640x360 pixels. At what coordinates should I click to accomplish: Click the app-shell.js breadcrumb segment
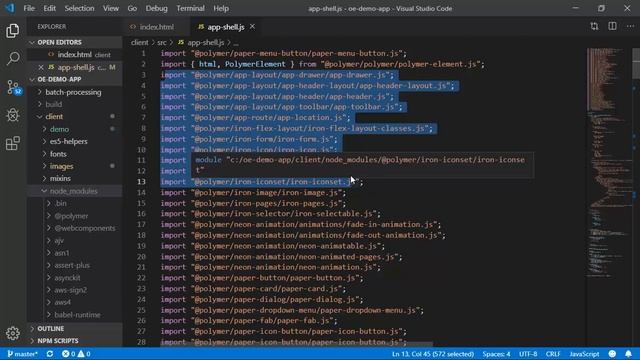pyautogui.click(x=201, y=42)
